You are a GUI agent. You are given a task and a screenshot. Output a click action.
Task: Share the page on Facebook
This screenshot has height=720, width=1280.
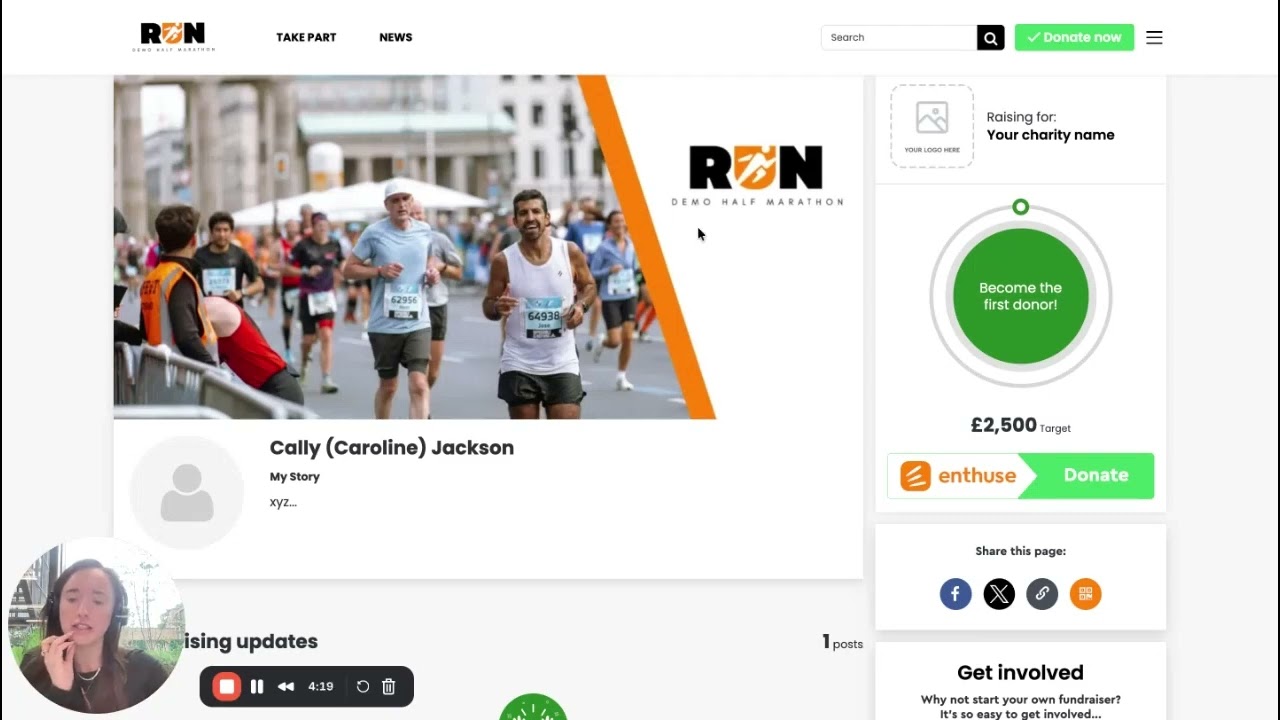[x=955, y=594]
